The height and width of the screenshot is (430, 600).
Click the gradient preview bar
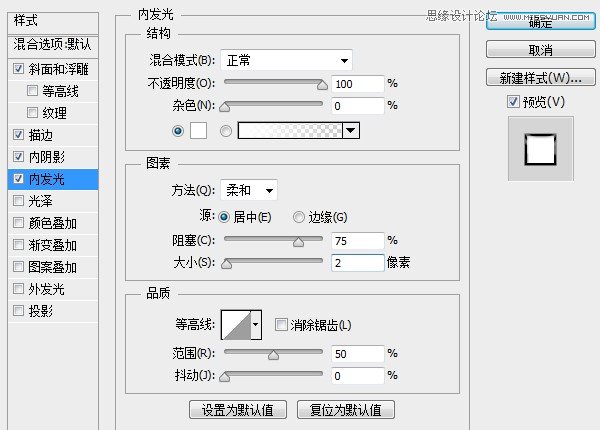pos(290,131)
